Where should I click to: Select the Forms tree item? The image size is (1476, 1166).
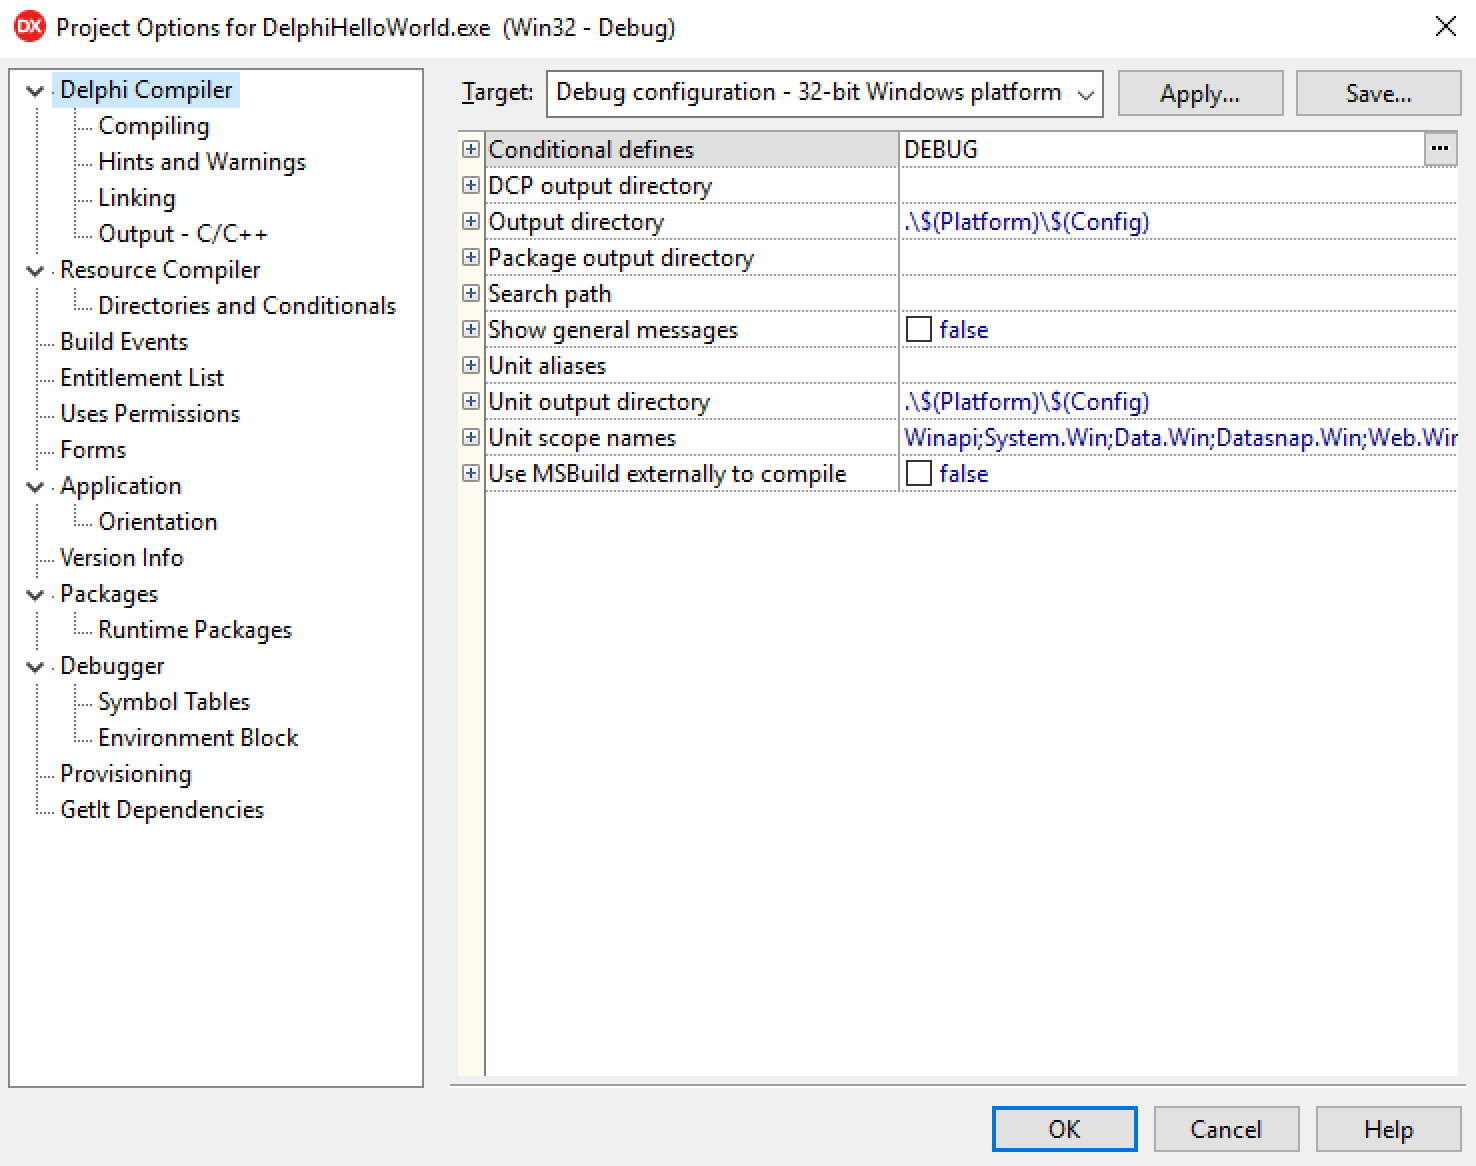coord(93,450)
